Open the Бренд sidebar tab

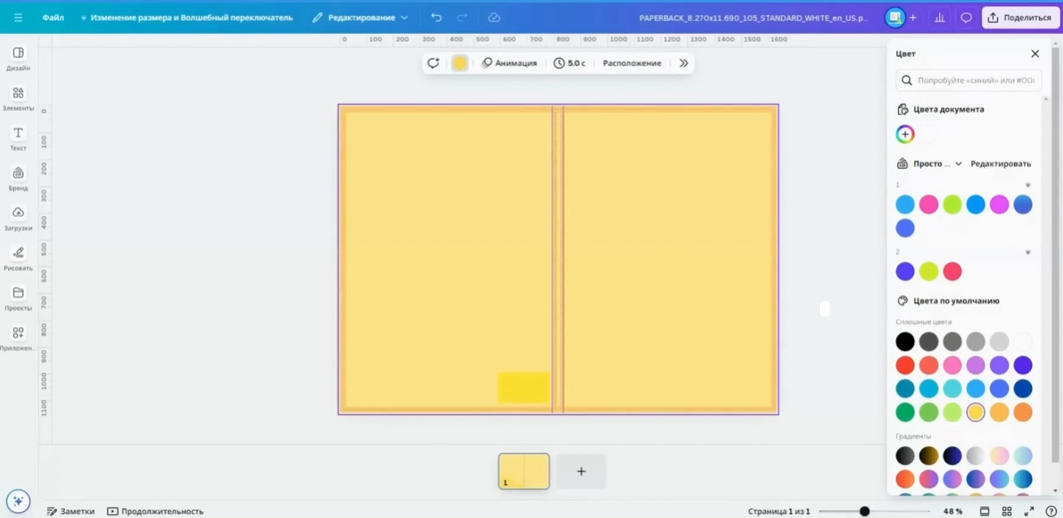click(18, 178)
